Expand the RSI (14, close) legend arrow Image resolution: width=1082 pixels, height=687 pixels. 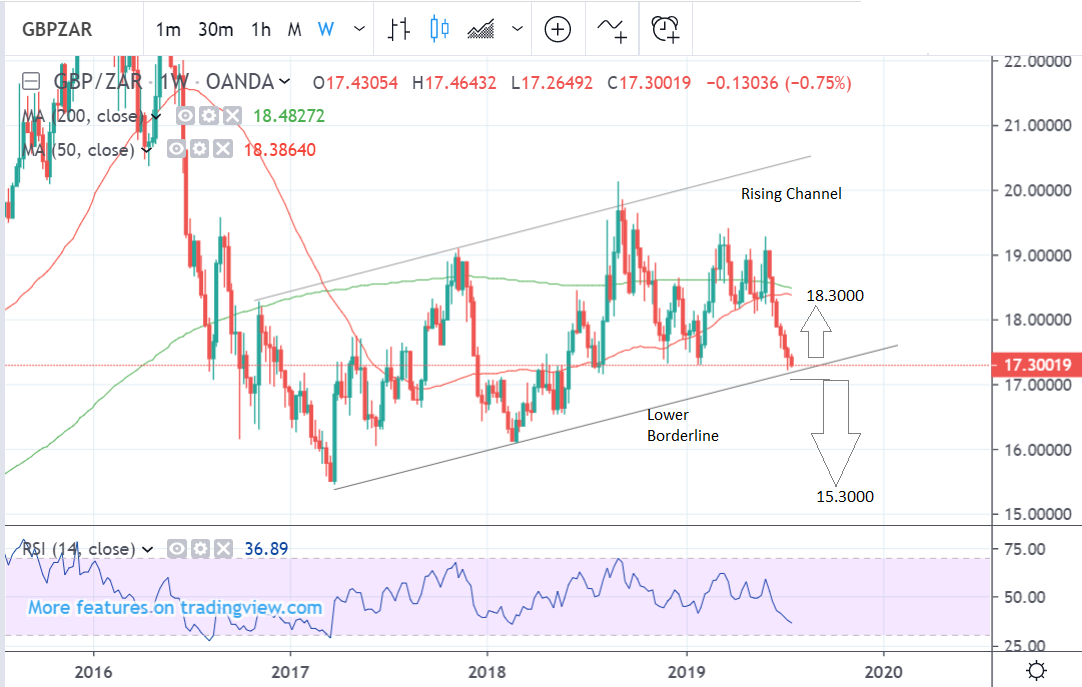(x=147, y=549)
